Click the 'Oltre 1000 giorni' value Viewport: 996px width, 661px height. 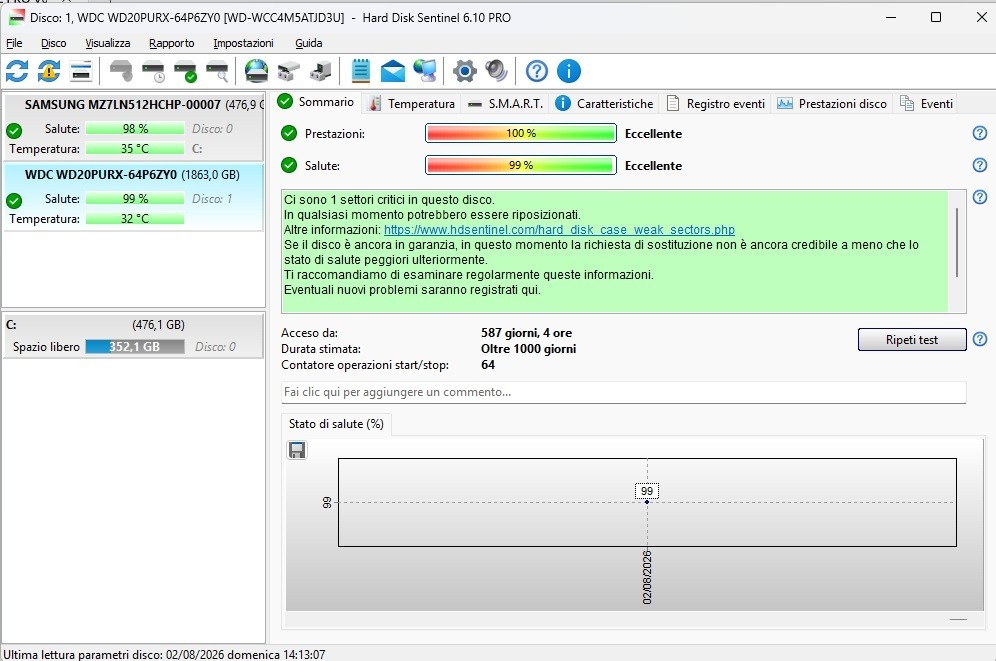528,349
